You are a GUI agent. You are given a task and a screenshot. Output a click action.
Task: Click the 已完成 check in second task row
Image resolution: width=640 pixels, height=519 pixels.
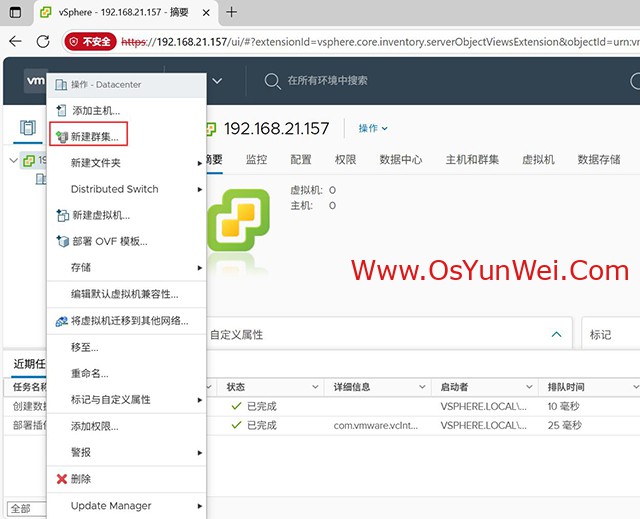coord(236,425)
